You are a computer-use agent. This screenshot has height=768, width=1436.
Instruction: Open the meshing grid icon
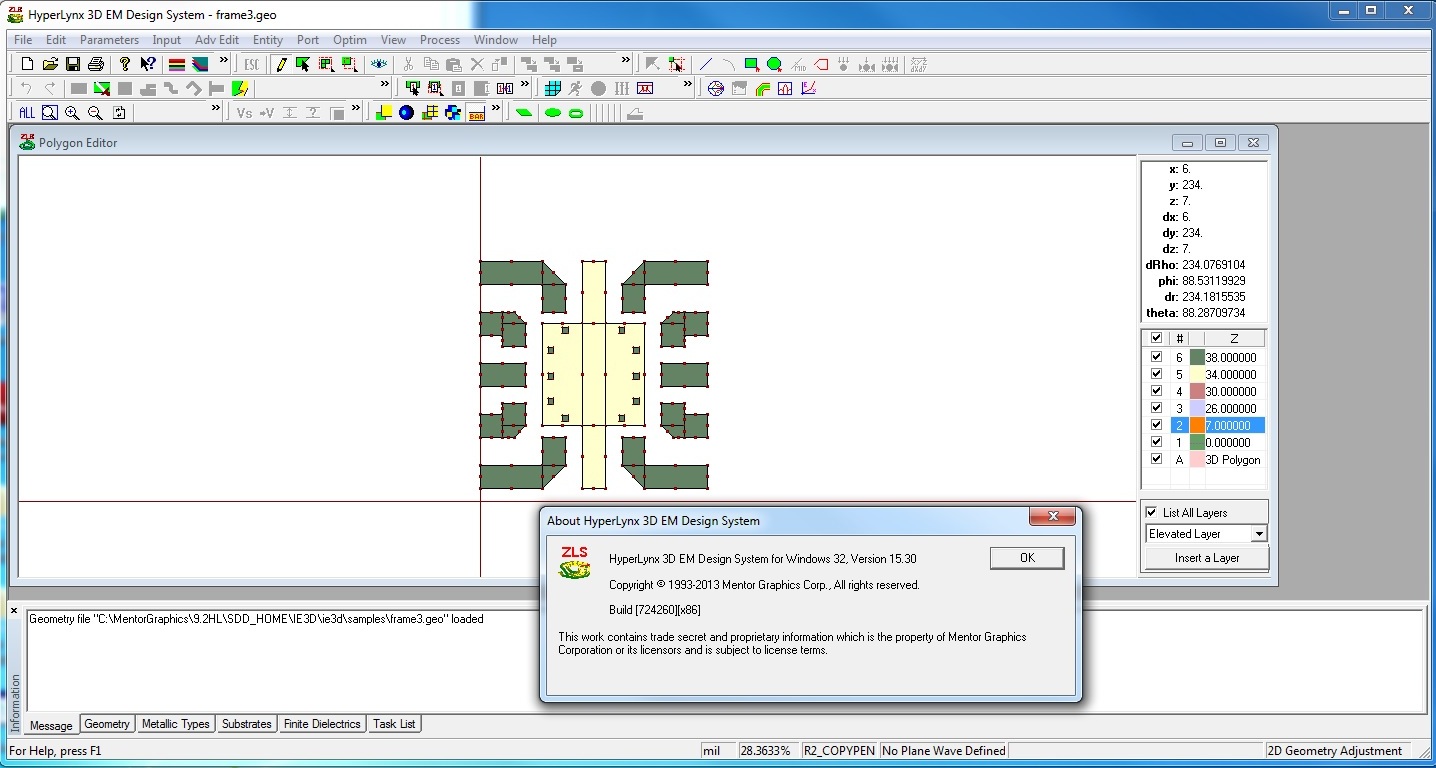click(x=552, y=88)
